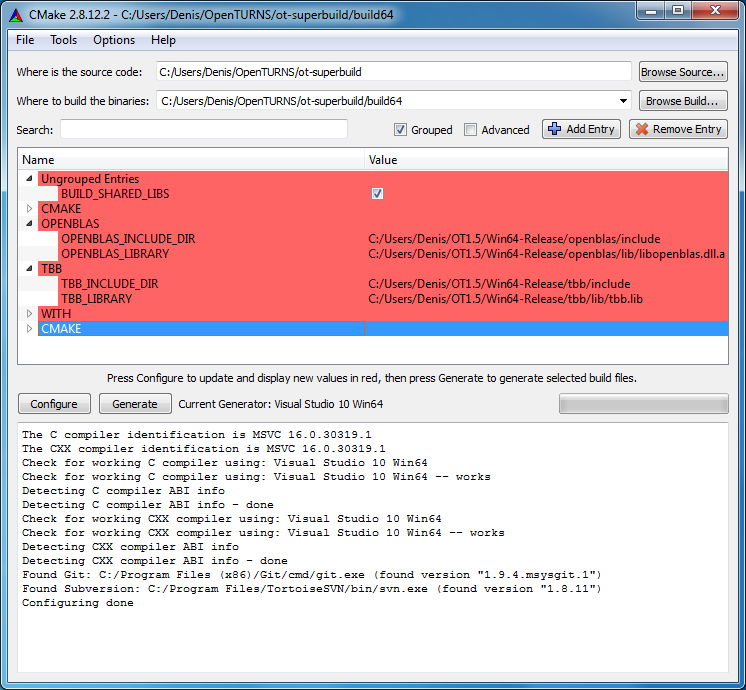Uncheck the BUILD_SHARED_LIBS checkbox
The image size is (746, 690).
coord(377,194)
